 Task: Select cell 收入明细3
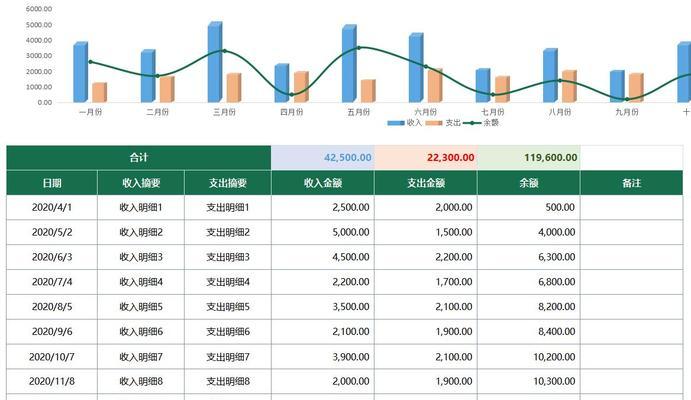pos(141,257)
